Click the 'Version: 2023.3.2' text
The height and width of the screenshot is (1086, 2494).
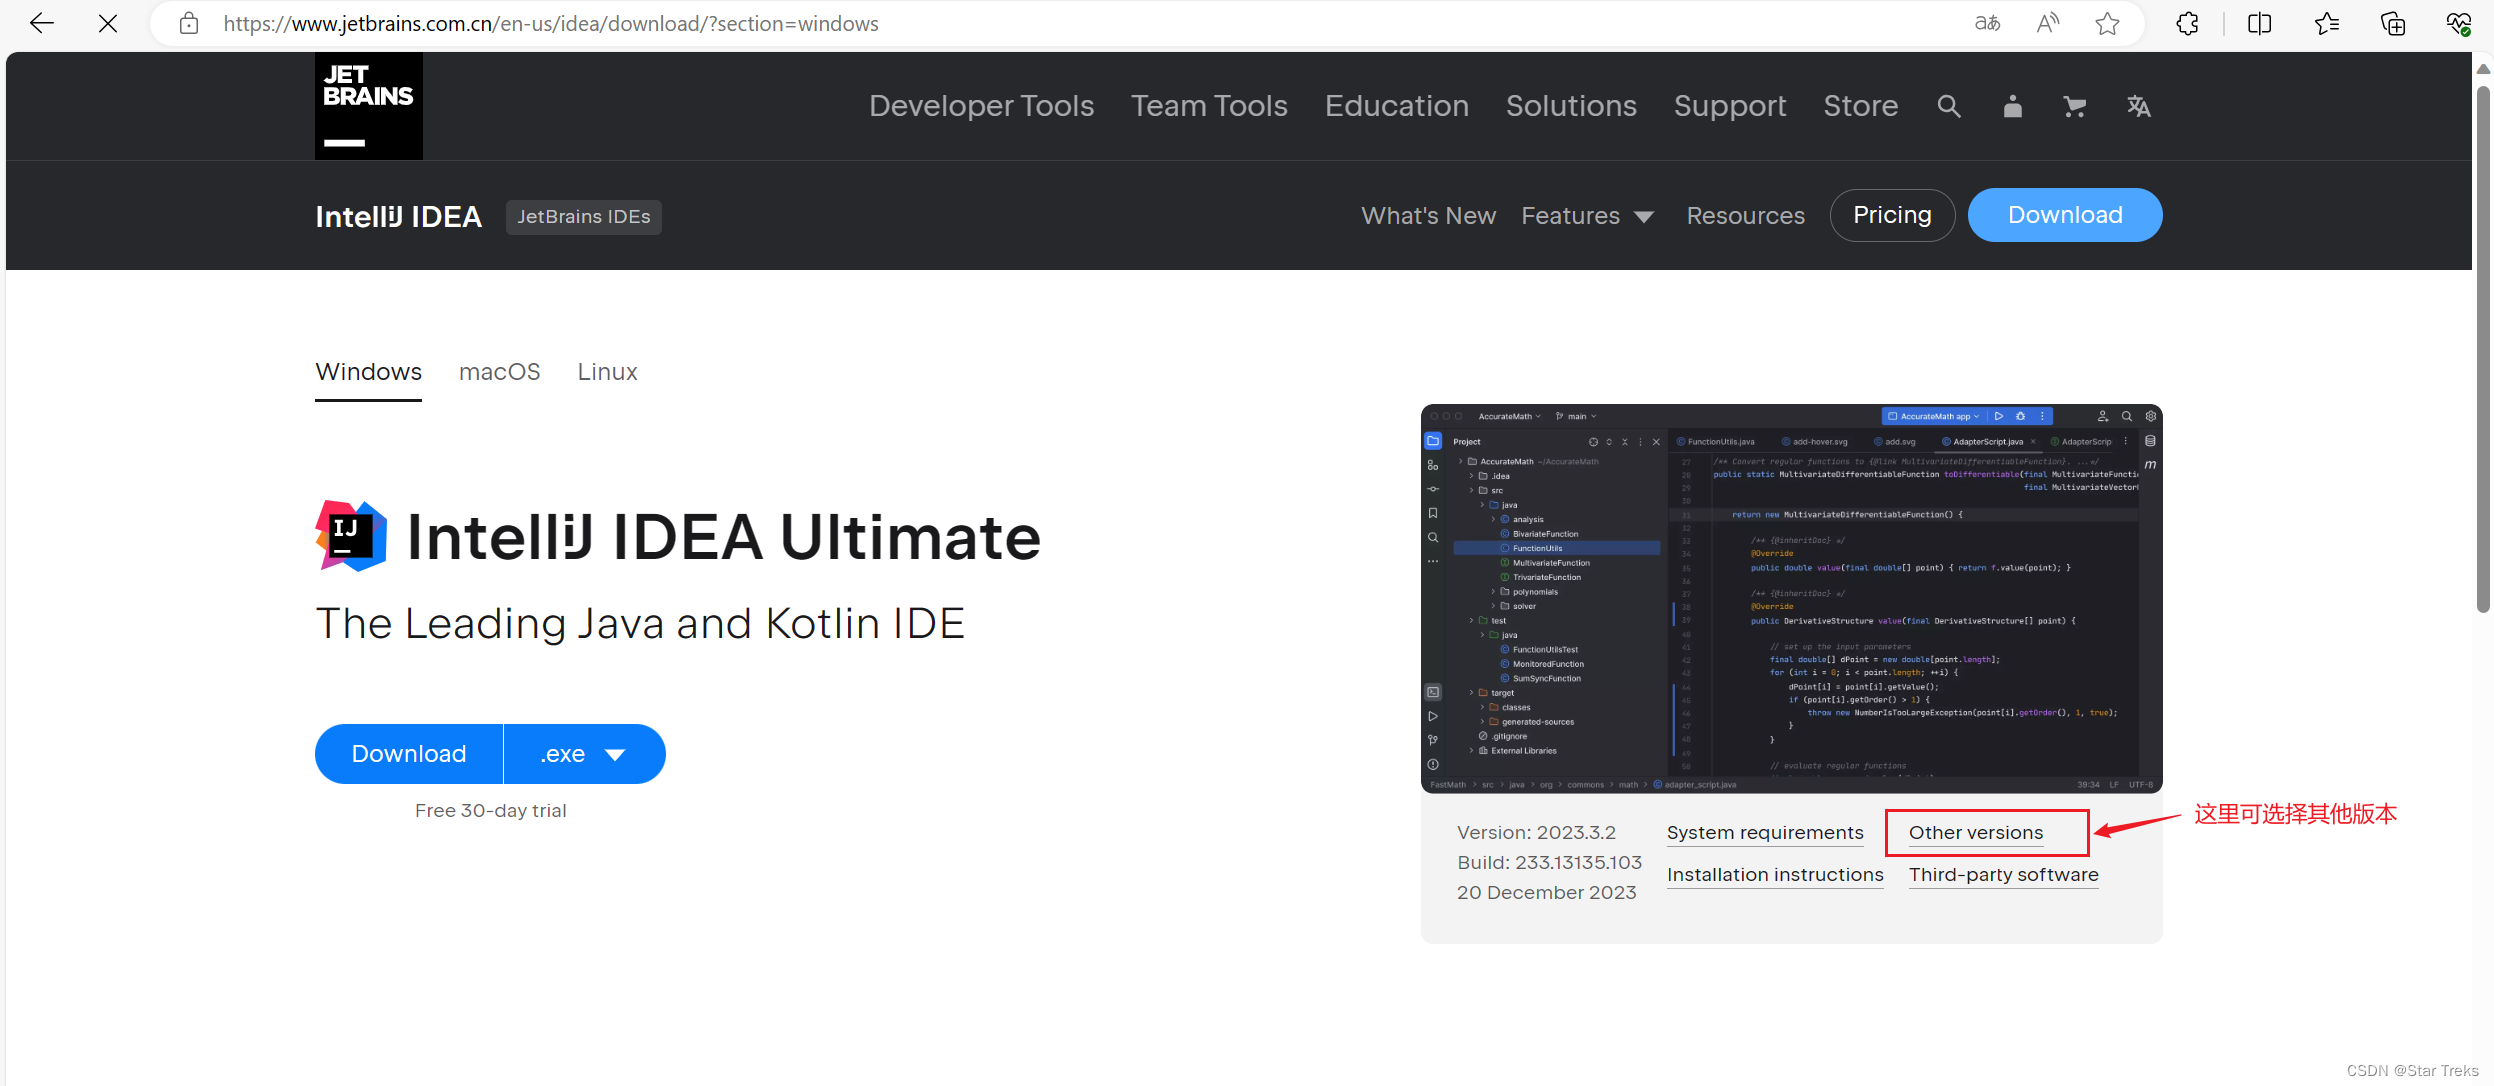tap(1536, 832)
